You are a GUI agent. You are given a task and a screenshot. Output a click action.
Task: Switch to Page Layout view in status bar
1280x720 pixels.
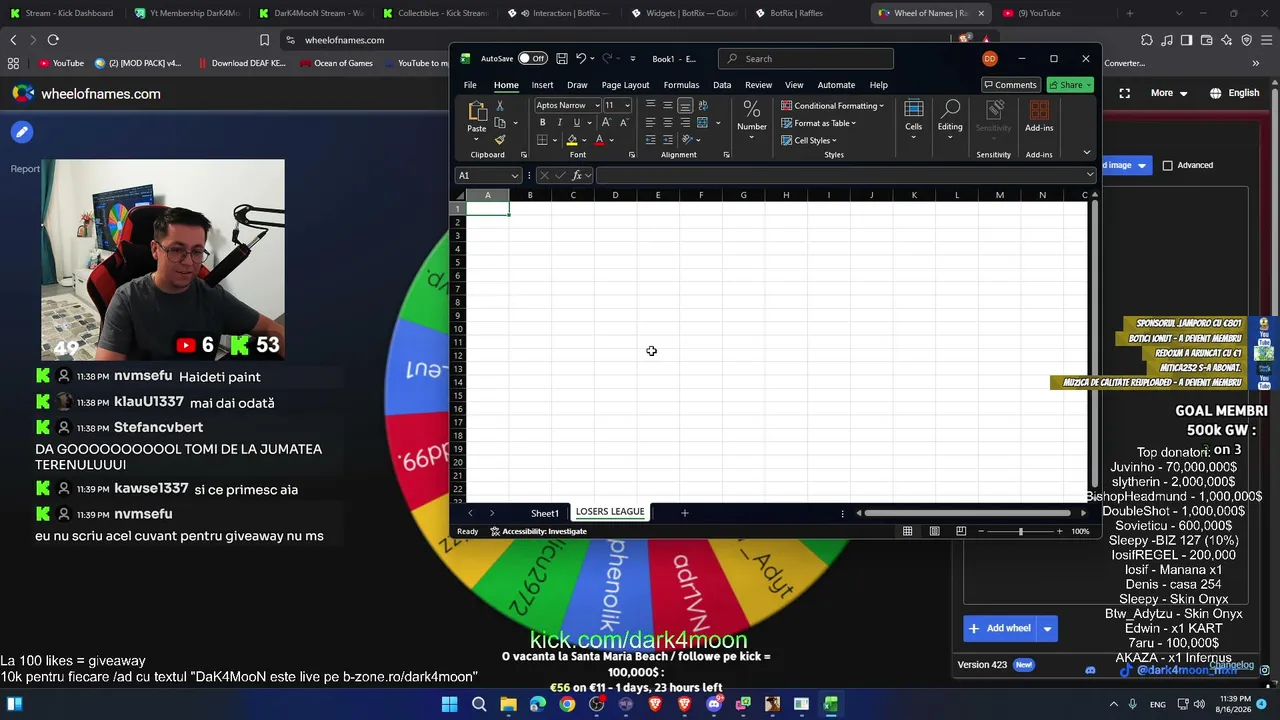pos(934,531)
